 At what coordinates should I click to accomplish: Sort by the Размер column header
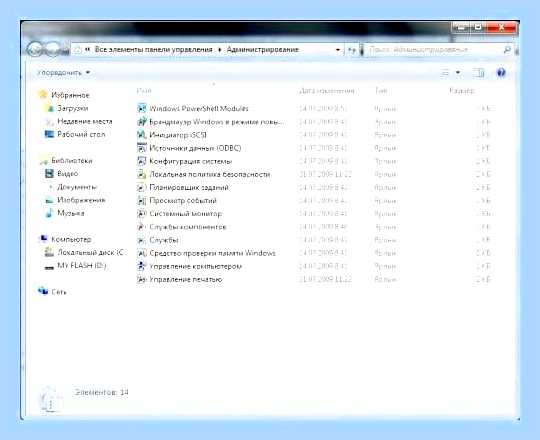pyautogui.click(x=462, y=91)
